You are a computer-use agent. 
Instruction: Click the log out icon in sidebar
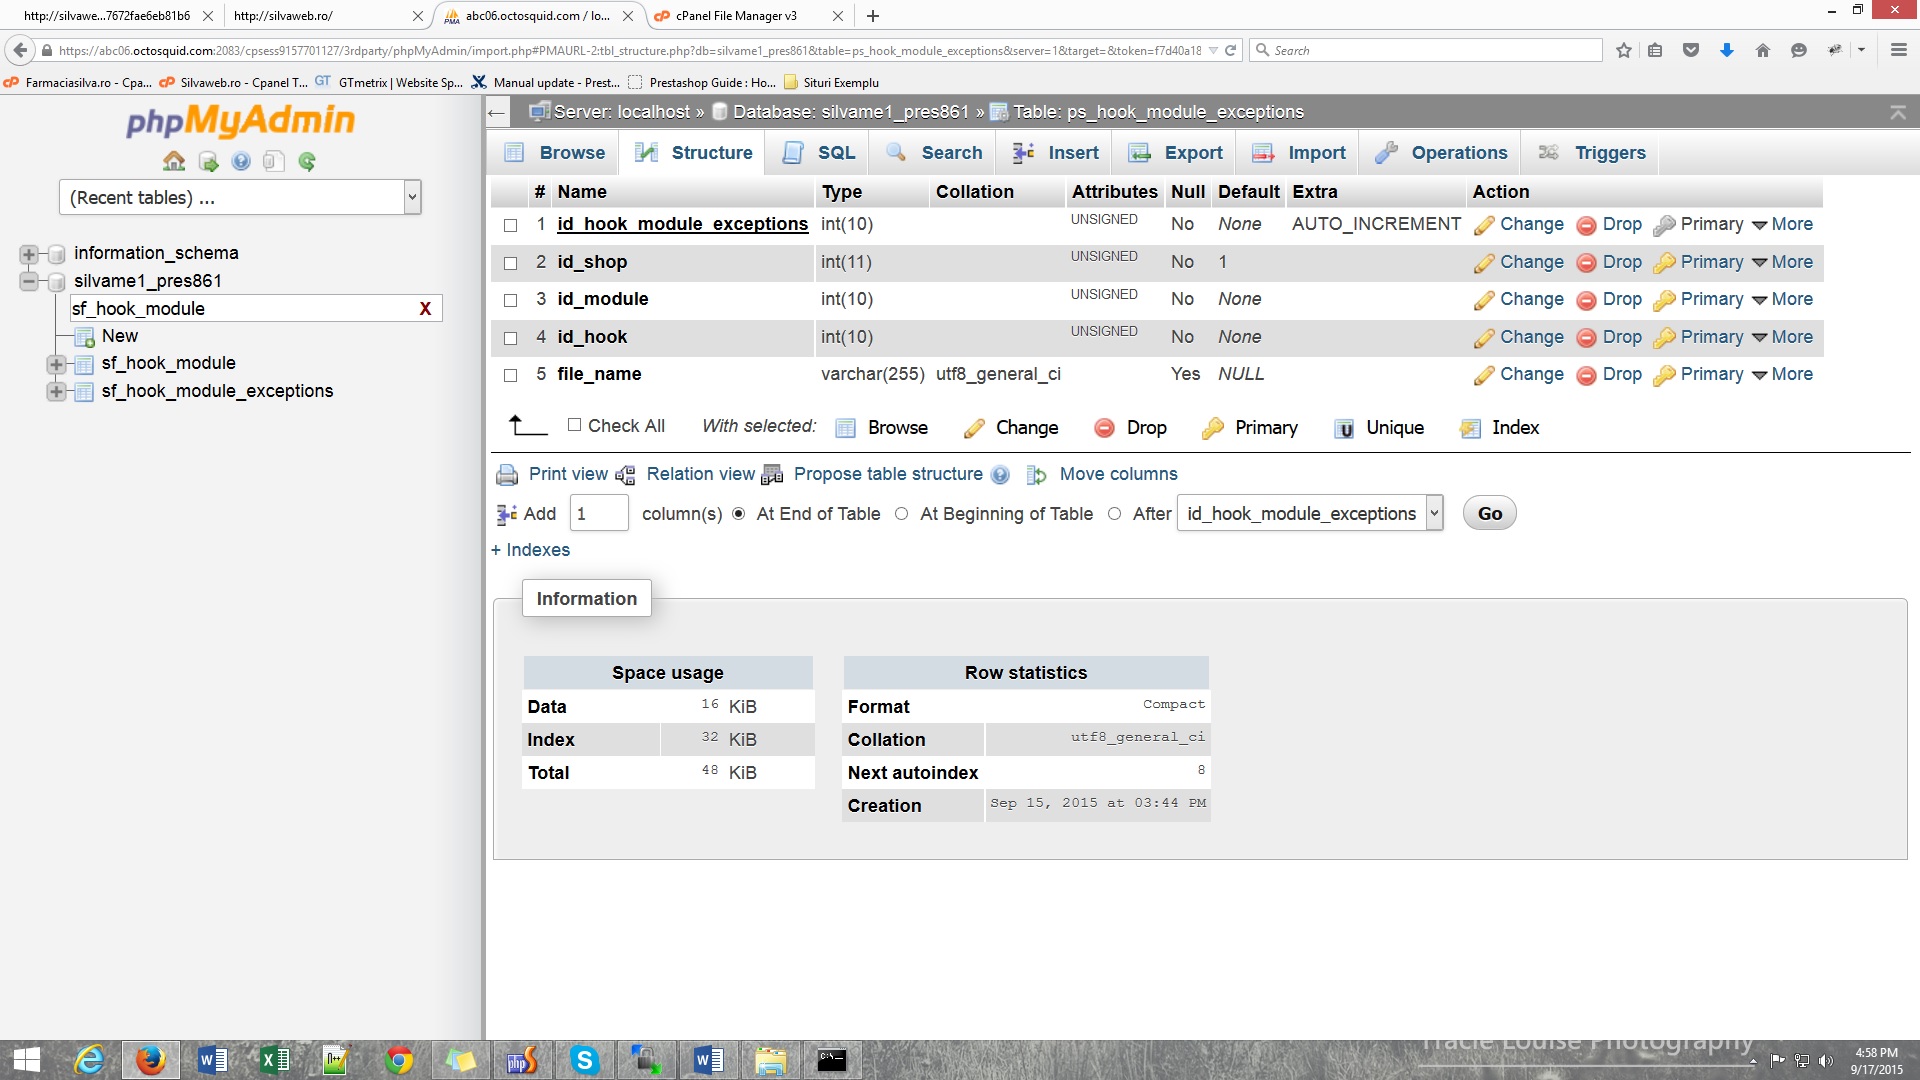click(208, 161)
